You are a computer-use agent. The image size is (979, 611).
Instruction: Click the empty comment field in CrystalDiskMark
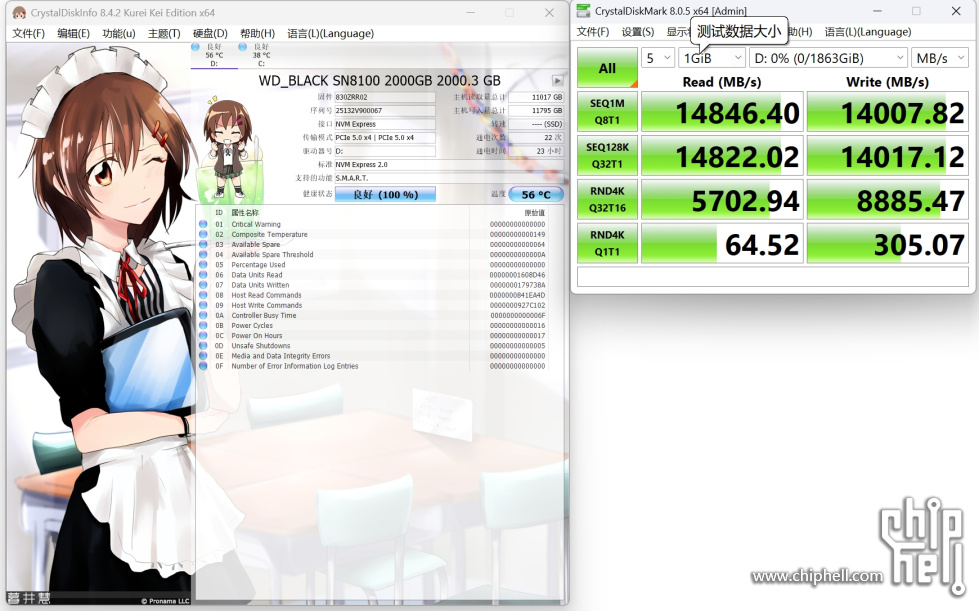(773, 276)
